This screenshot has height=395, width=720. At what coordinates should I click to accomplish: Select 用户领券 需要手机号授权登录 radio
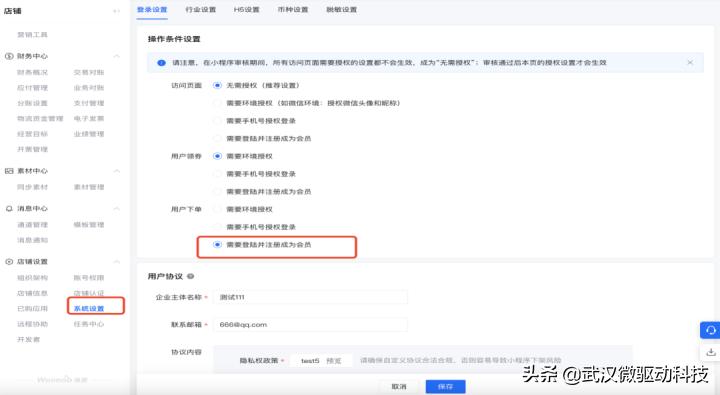click(217, 174)
